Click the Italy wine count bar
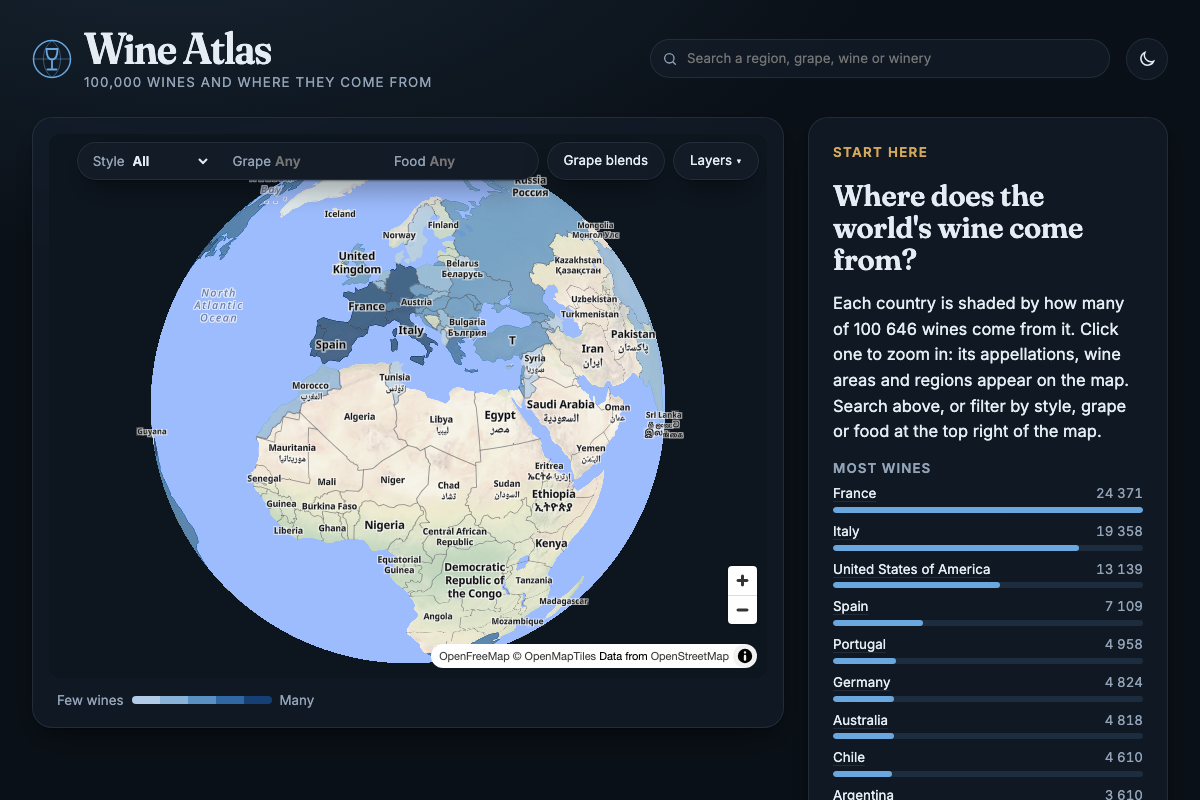 pos(988,548)
